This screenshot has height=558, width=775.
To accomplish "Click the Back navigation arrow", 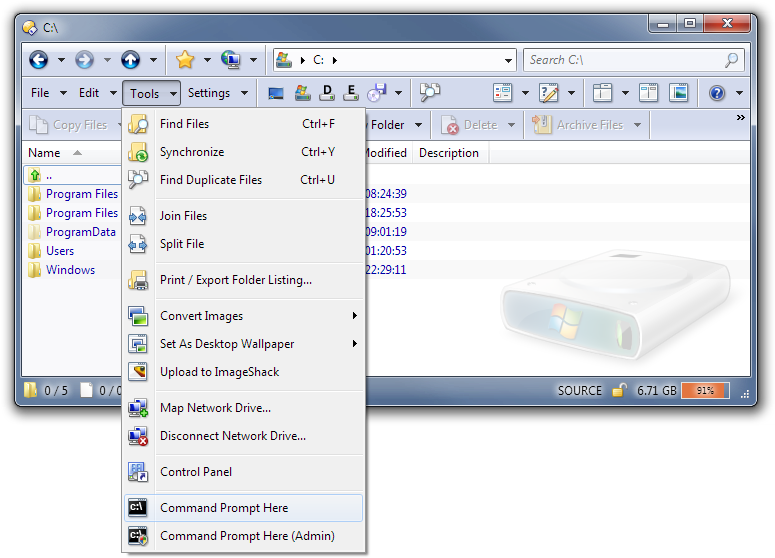I will coord(38,60).
